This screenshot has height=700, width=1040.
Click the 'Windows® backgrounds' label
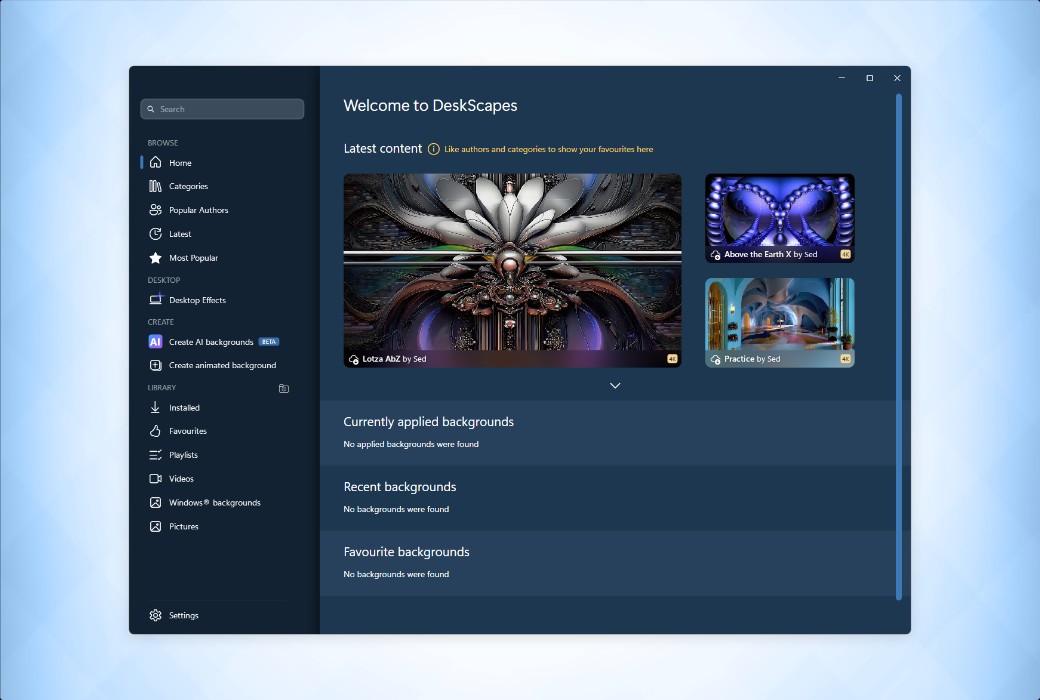click(x=214, y=503)
